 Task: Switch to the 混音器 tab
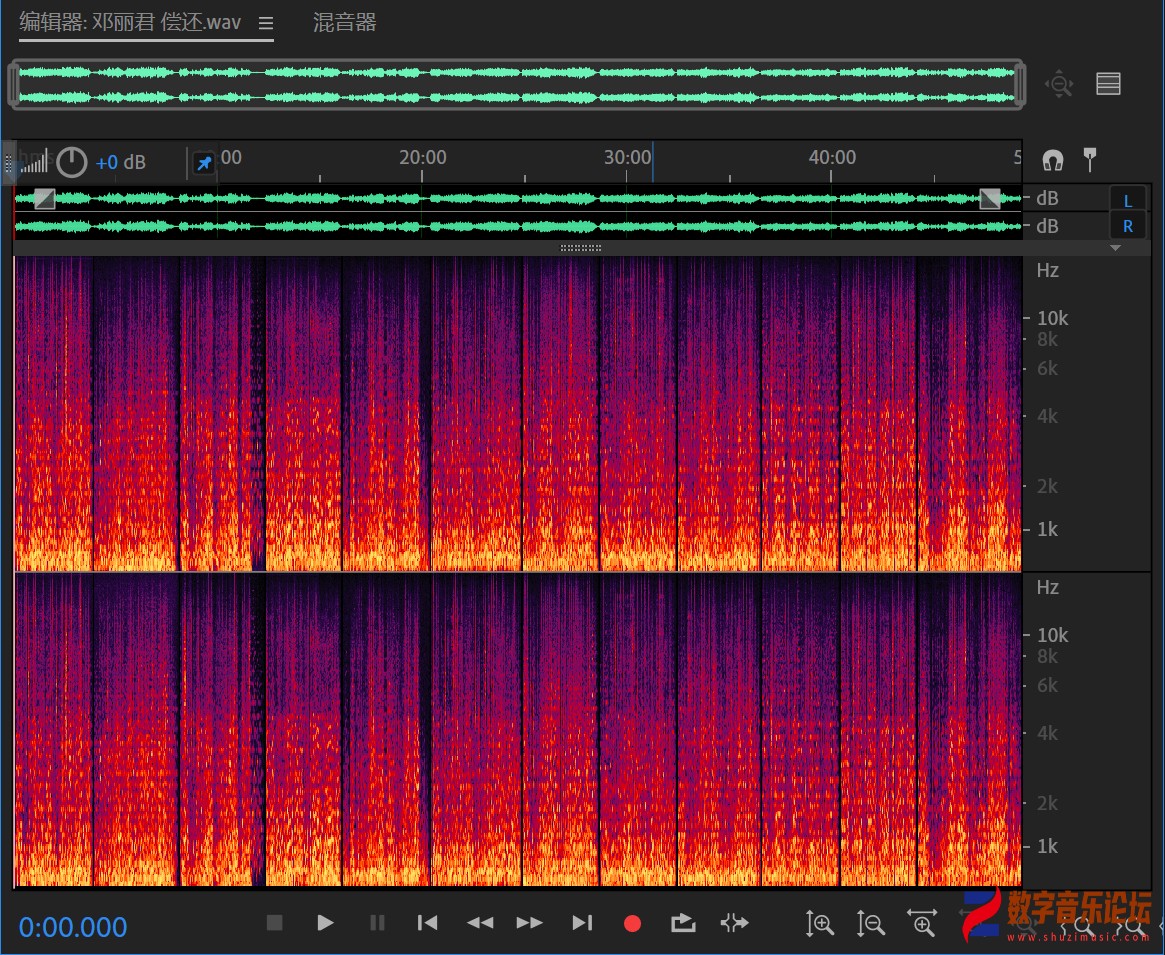coord(344,23)
